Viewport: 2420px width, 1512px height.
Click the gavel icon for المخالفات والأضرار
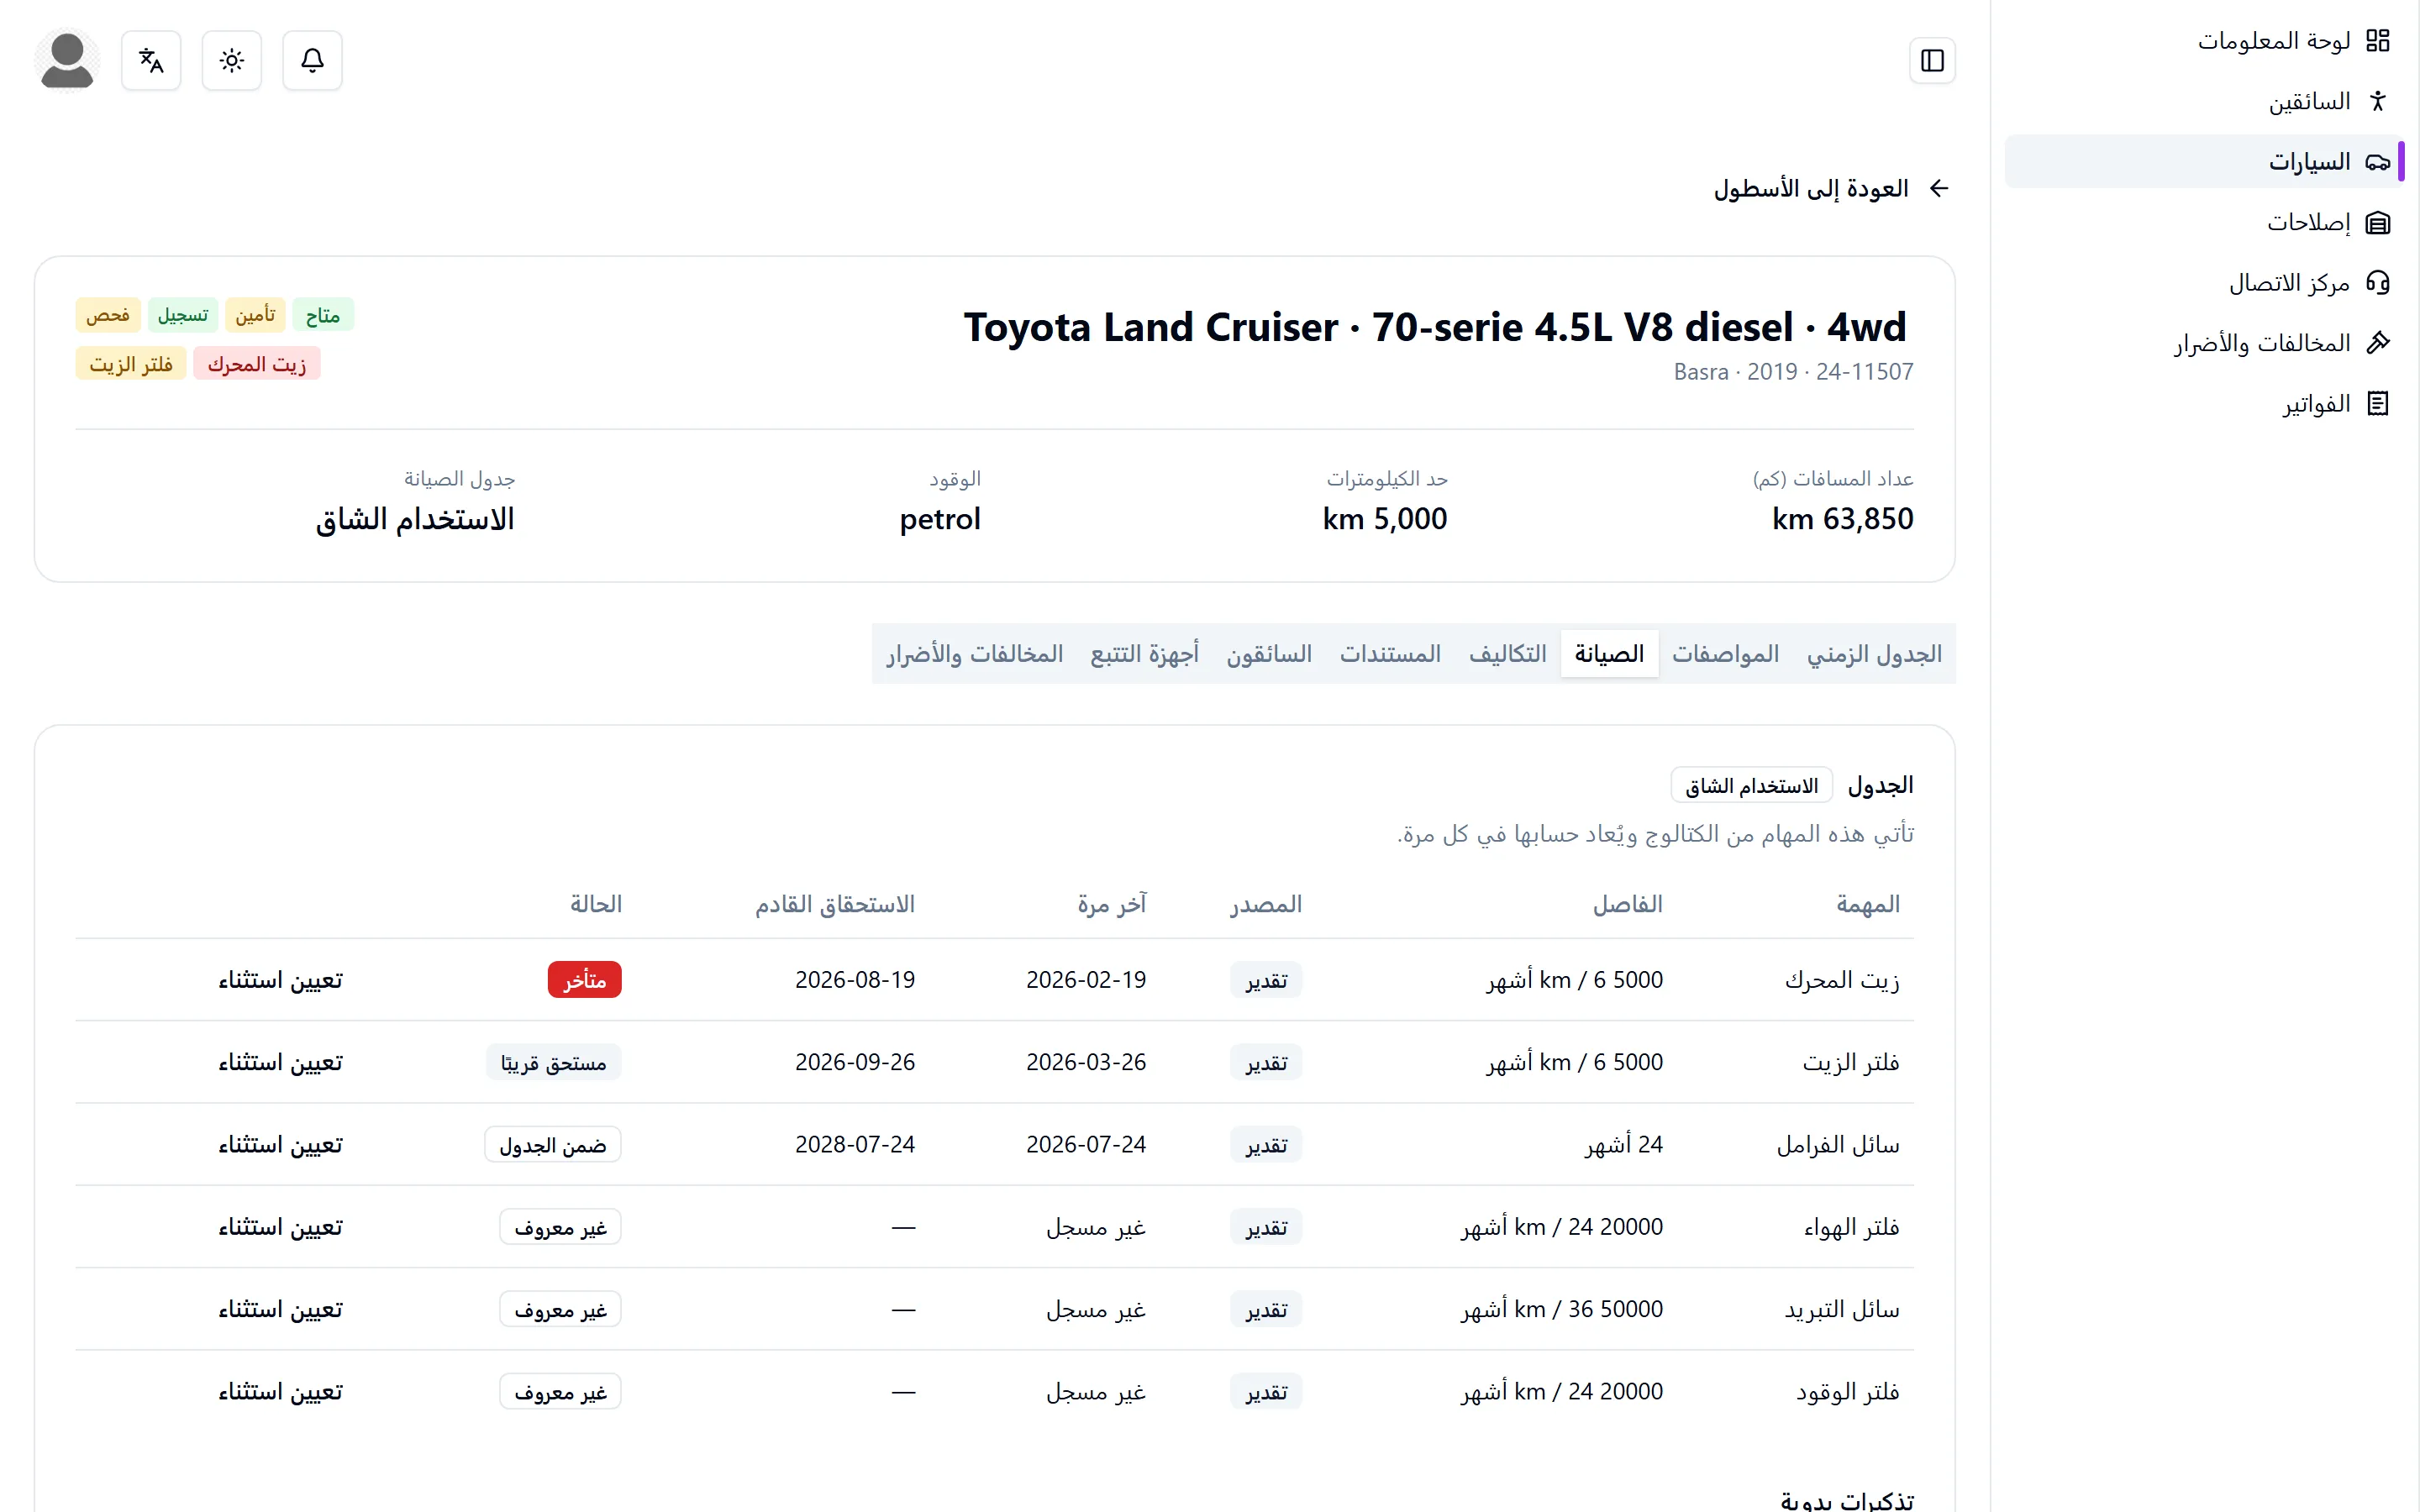click(2377, 343)
